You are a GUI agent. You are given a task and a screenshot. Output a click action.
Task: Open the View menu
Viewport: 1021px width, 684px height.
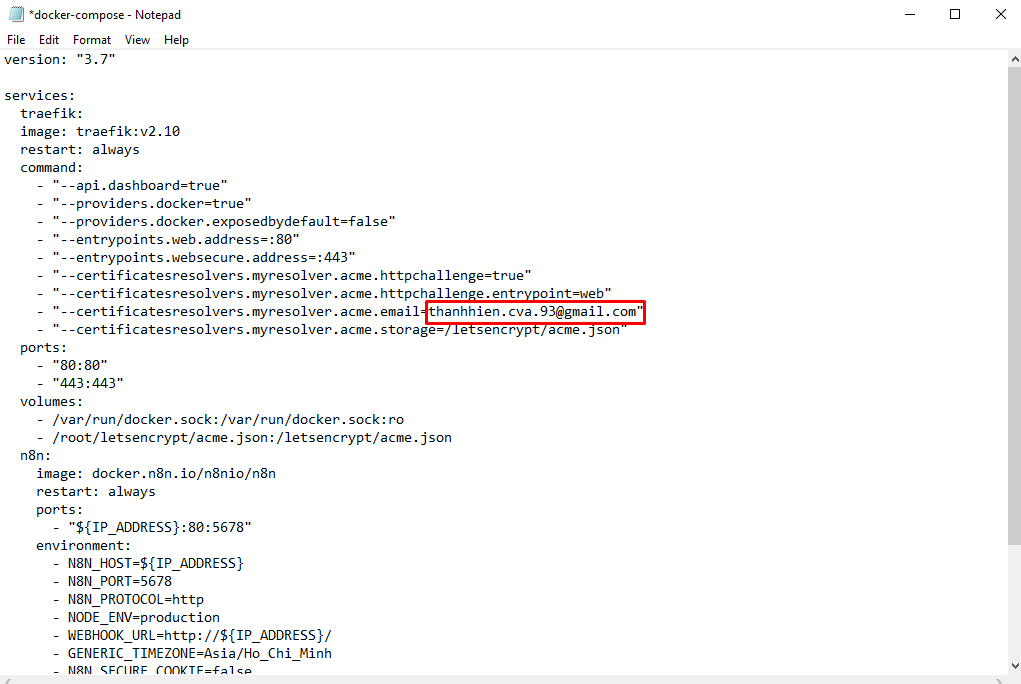(137, 39)
